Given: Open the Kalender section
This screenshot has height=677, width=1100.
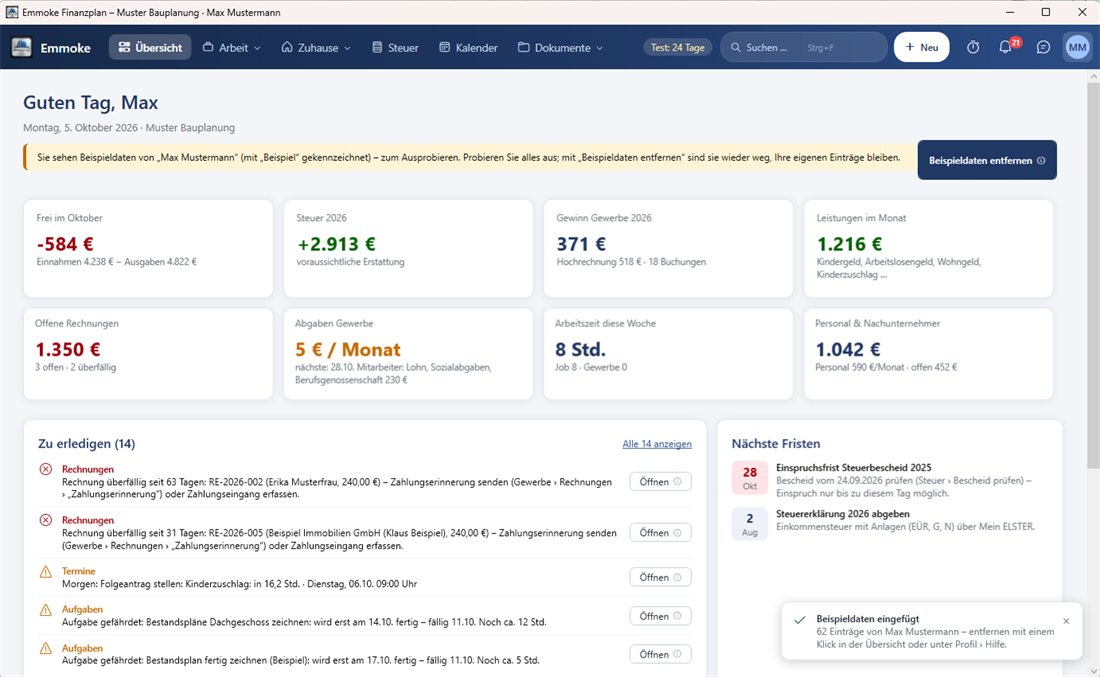Looking at the screenshot, I should click(x=468, y=47).
